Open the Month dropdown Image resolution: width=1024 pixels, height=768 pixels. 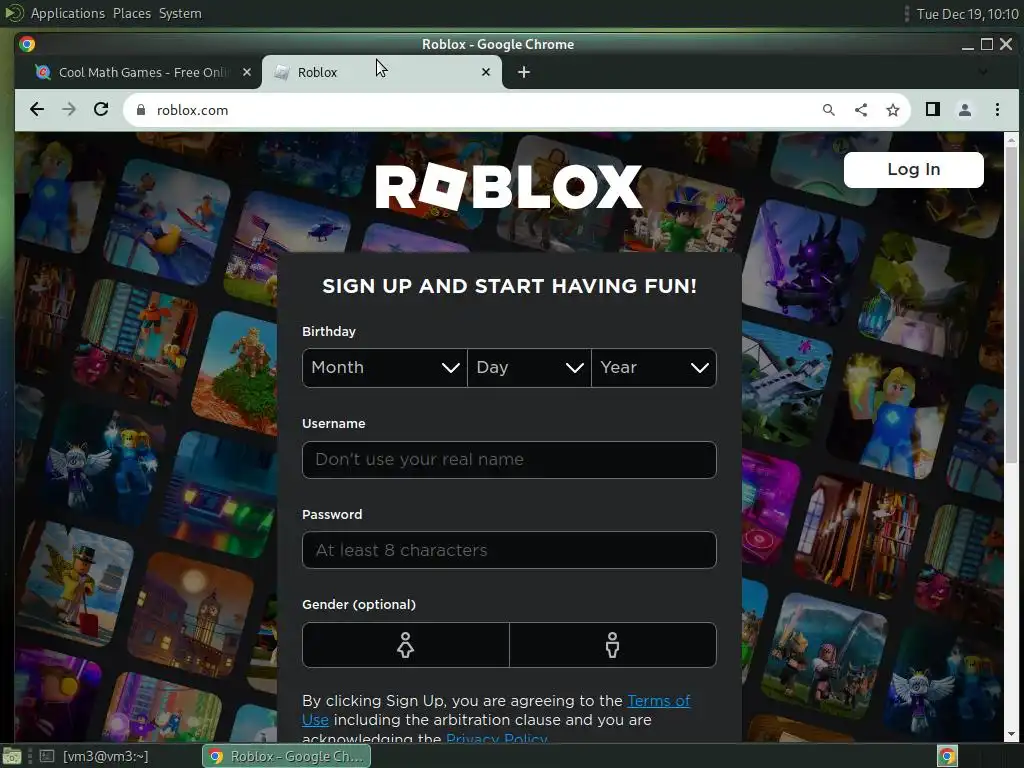(x=385, y=368)
